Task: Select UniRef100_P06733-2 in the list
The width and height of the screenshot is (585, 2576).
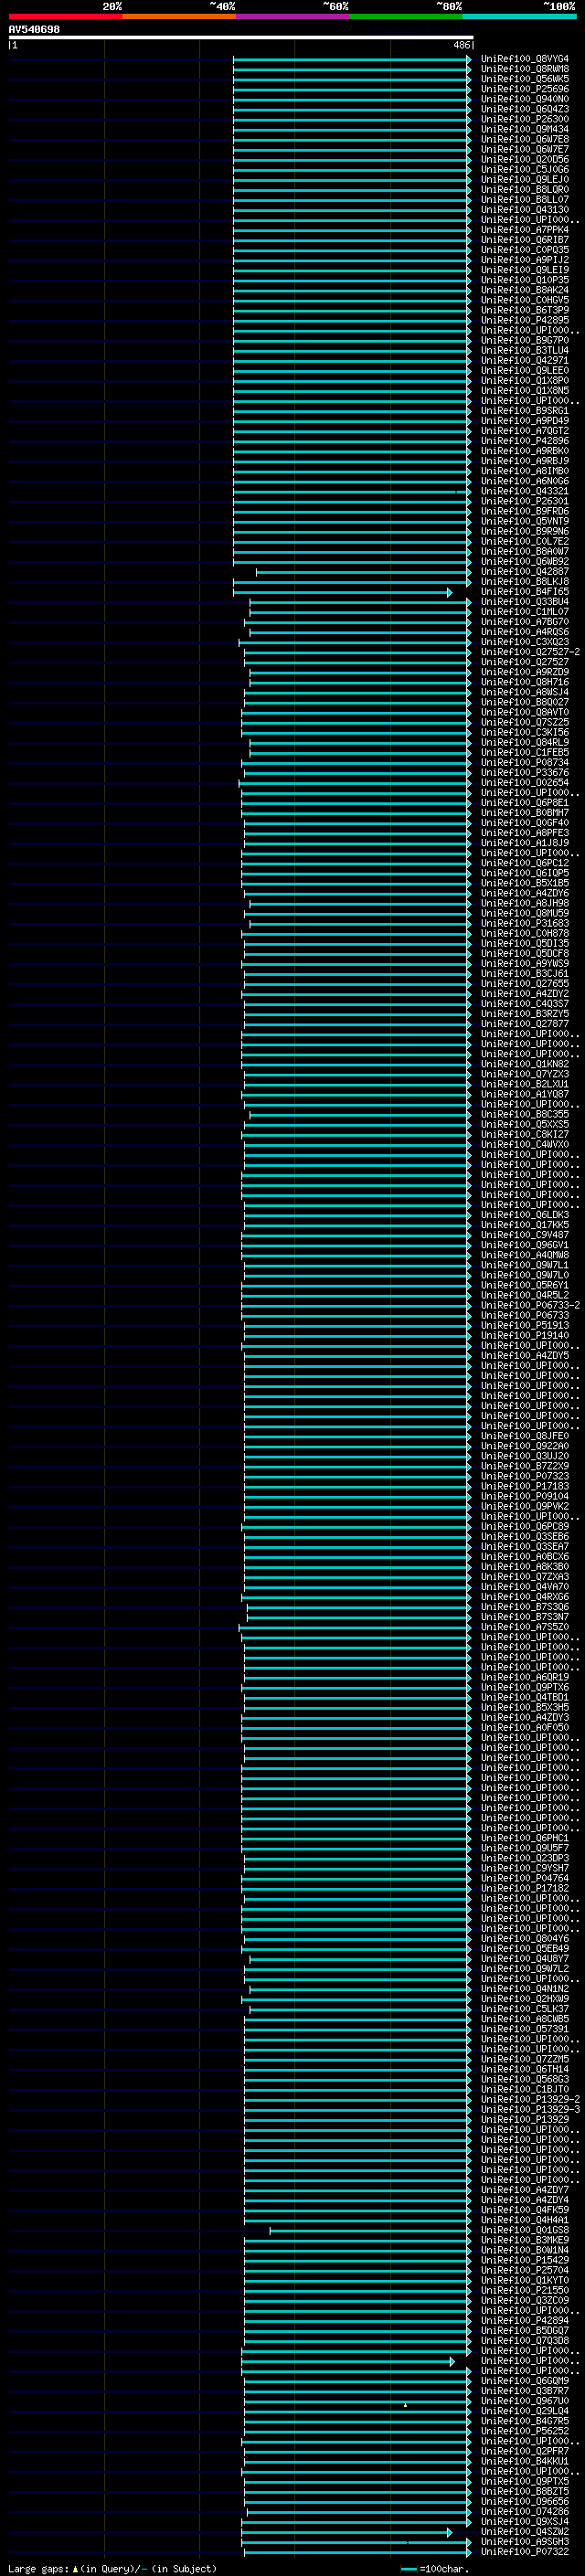Action: (x=530, y=1305)
